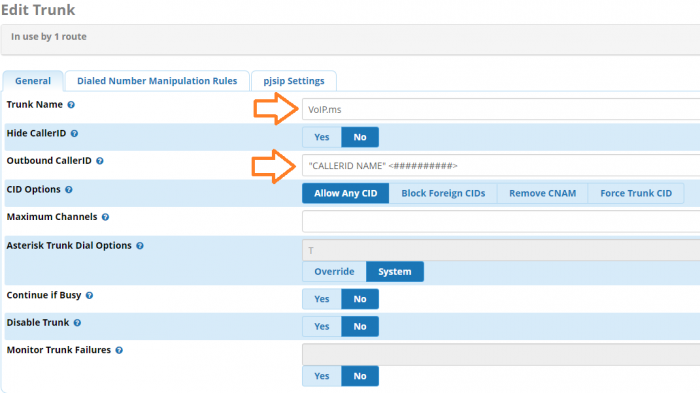Click the Maximum Channels label
The width and height of the screenshot is (700, 393).
(52, 217)
